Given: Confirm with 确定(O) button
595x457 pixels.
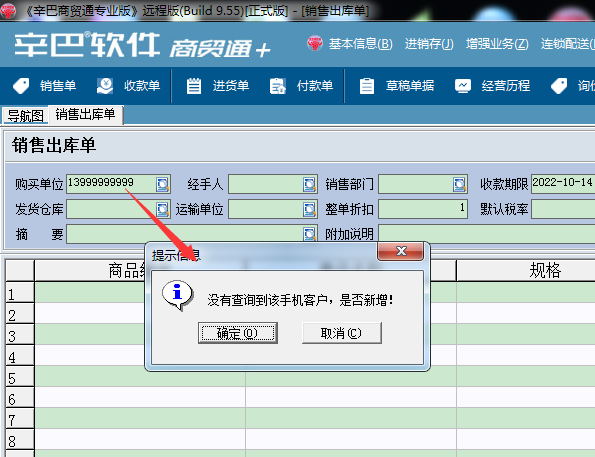Looking at the screenshot, I should pos(238,333).
